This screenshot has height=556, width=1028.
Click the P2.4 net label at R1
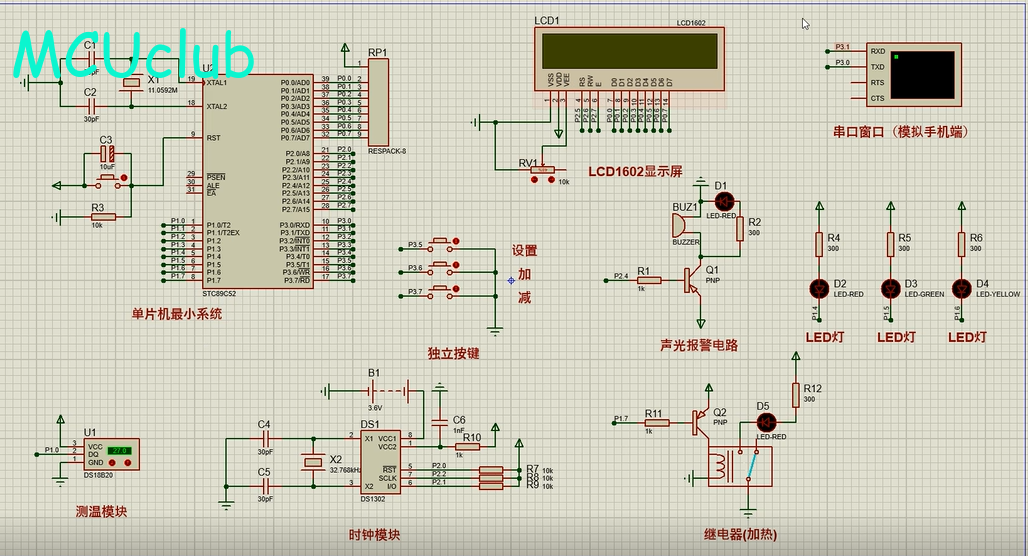621,276
